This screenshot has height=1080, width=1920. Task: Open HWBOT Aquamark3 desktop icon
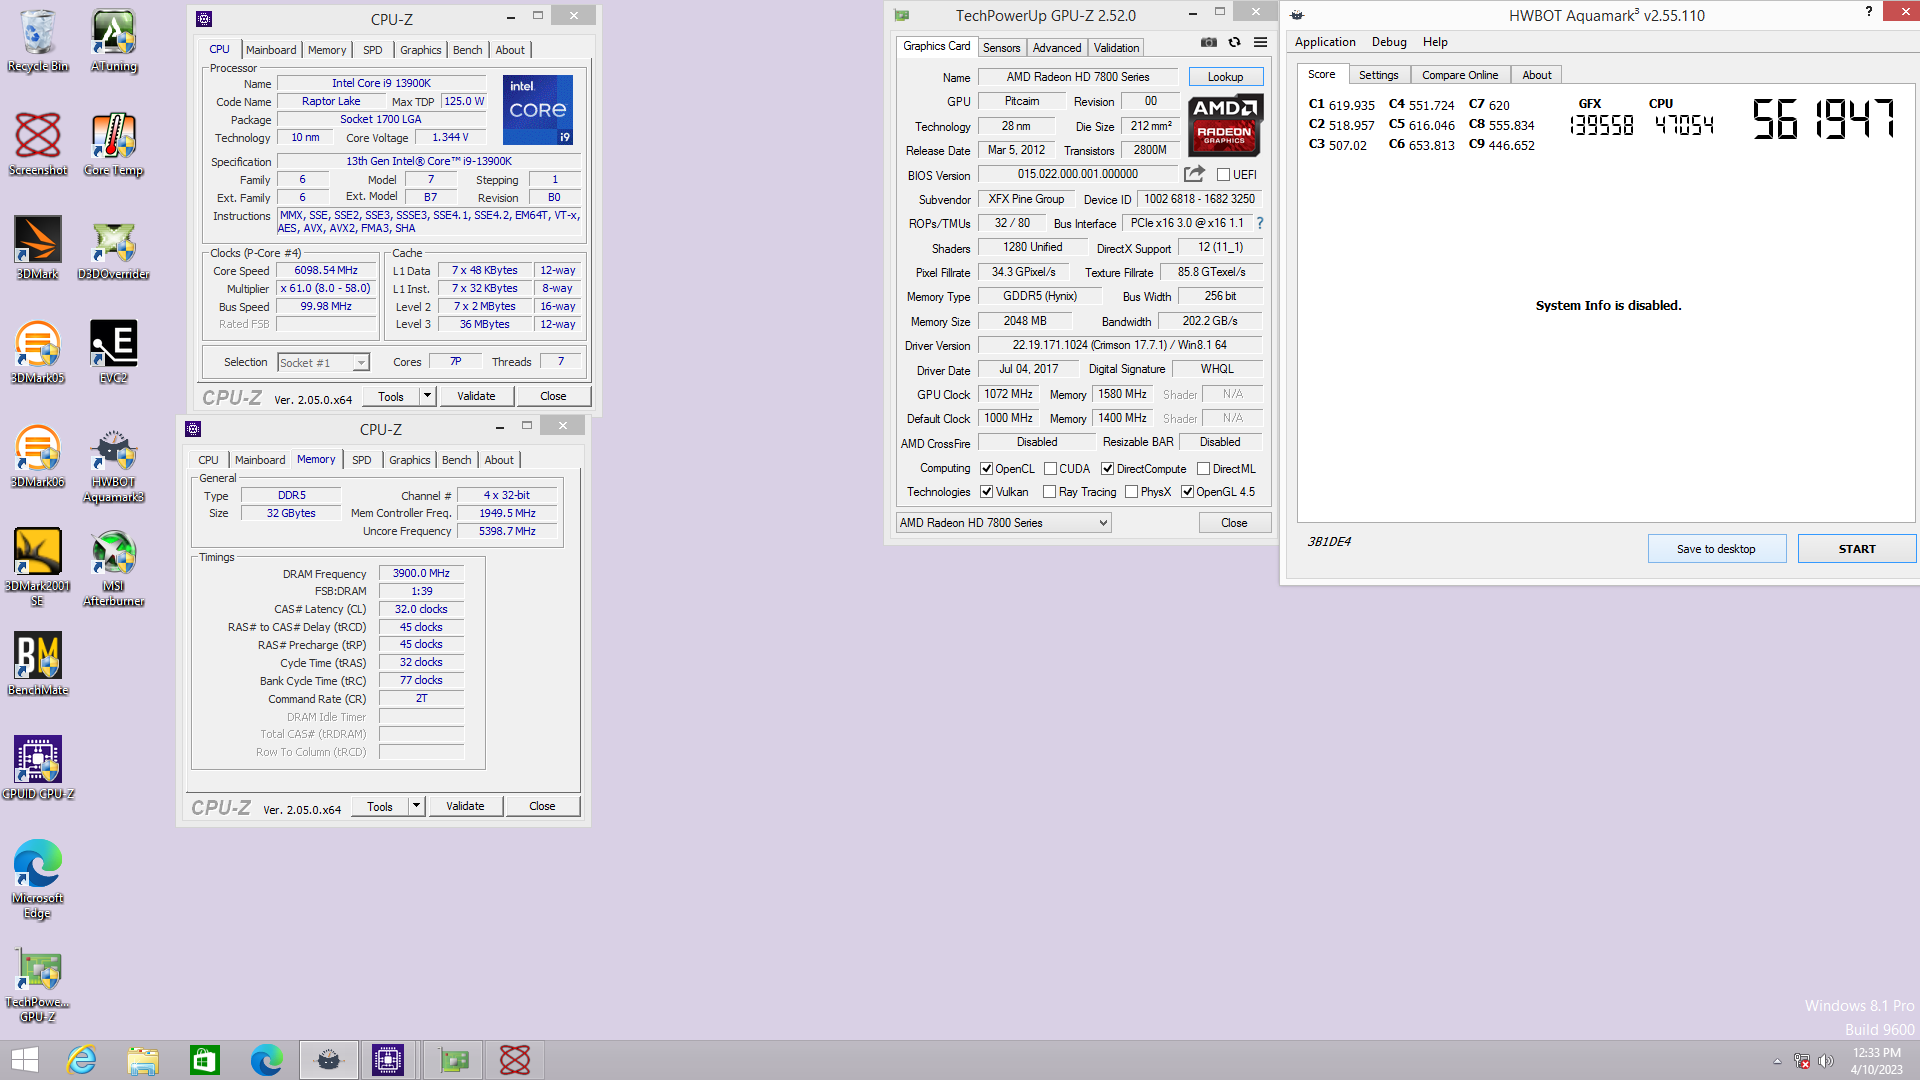point(114,465)
